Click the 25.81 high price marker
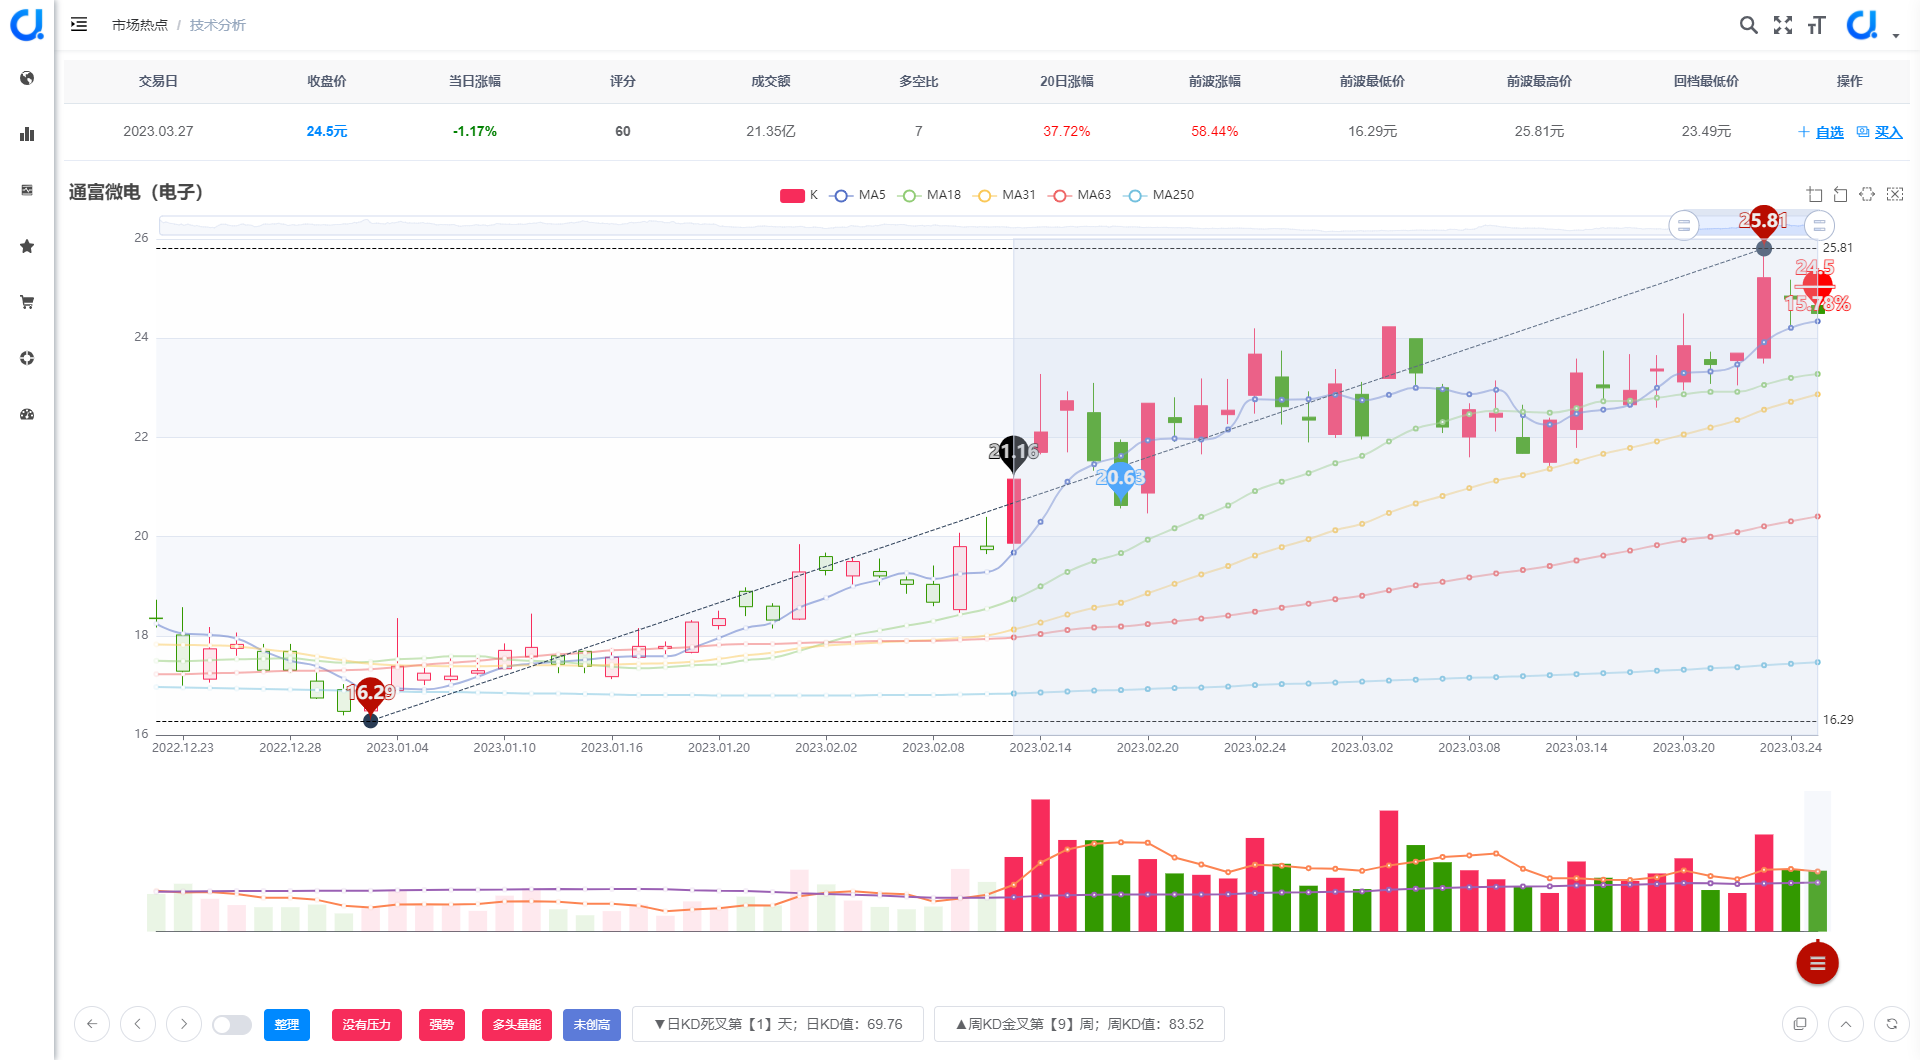Image resolution: width=1920 pixels, height=1060 pixels. tap(1764, 222)
